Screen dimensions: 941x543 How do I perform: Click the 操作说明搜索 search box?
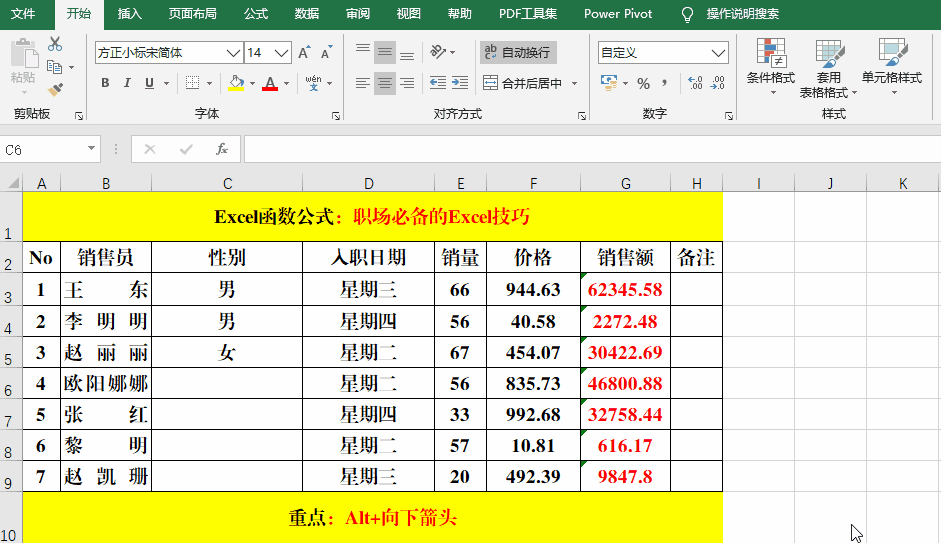click(742, 14)
